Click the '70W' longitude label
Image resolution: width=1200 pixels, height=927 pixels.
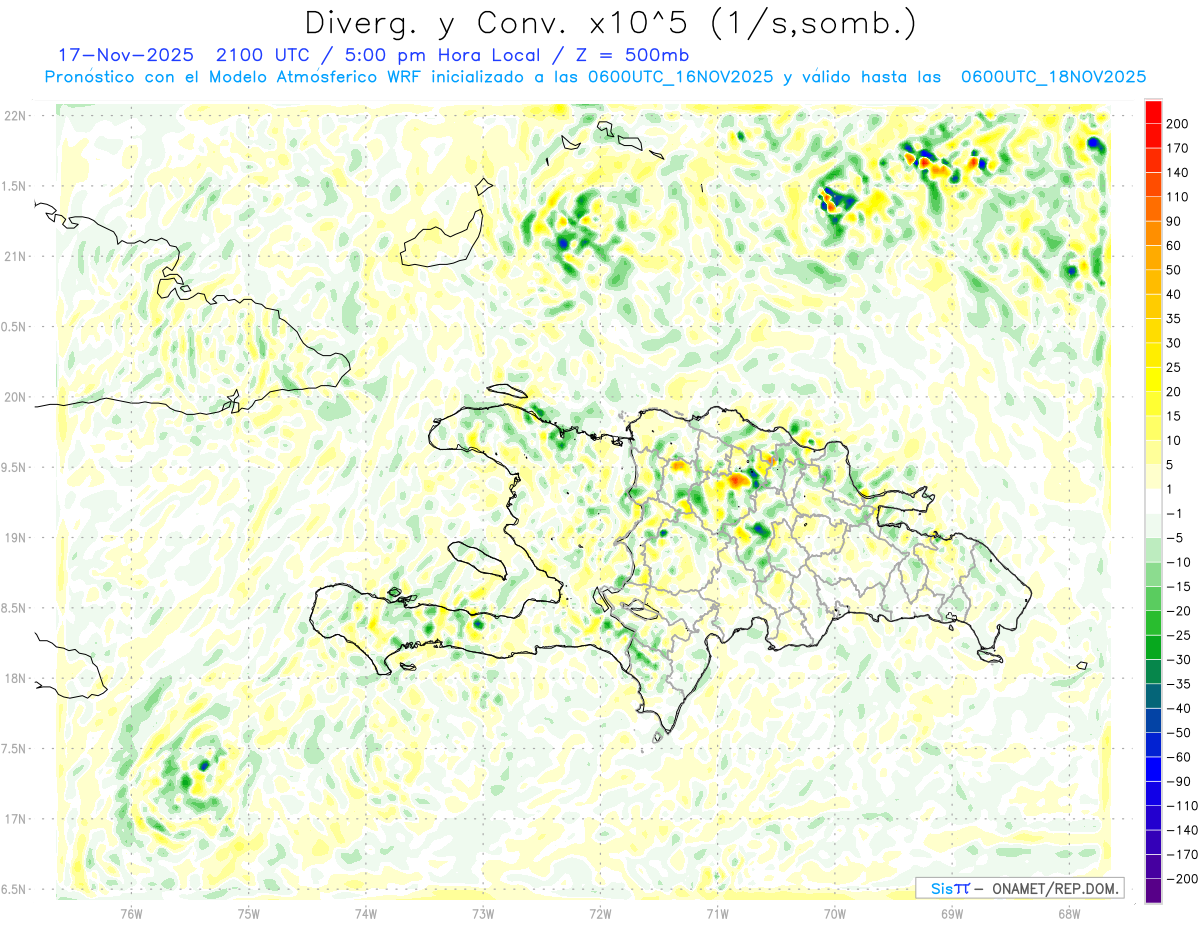(835, 913)
